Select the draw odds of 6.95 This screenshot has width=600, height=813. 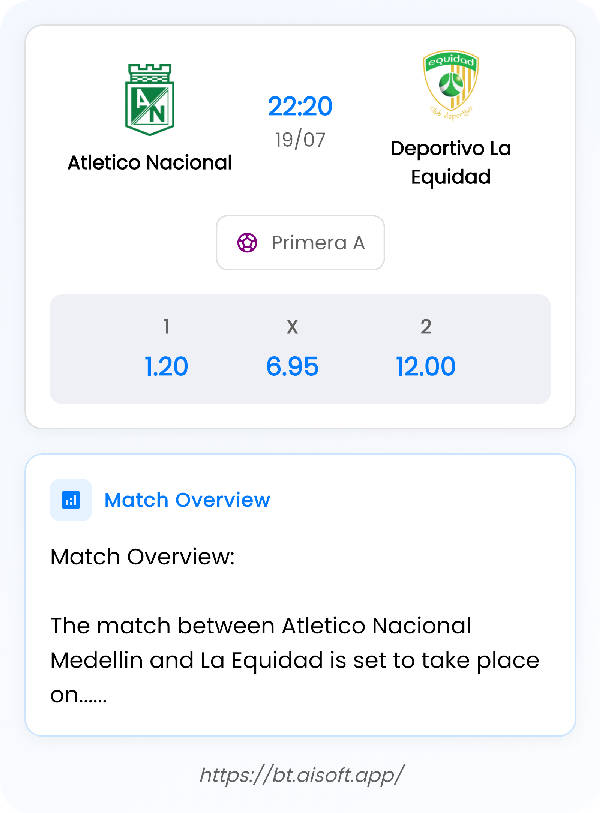point(292,366)
